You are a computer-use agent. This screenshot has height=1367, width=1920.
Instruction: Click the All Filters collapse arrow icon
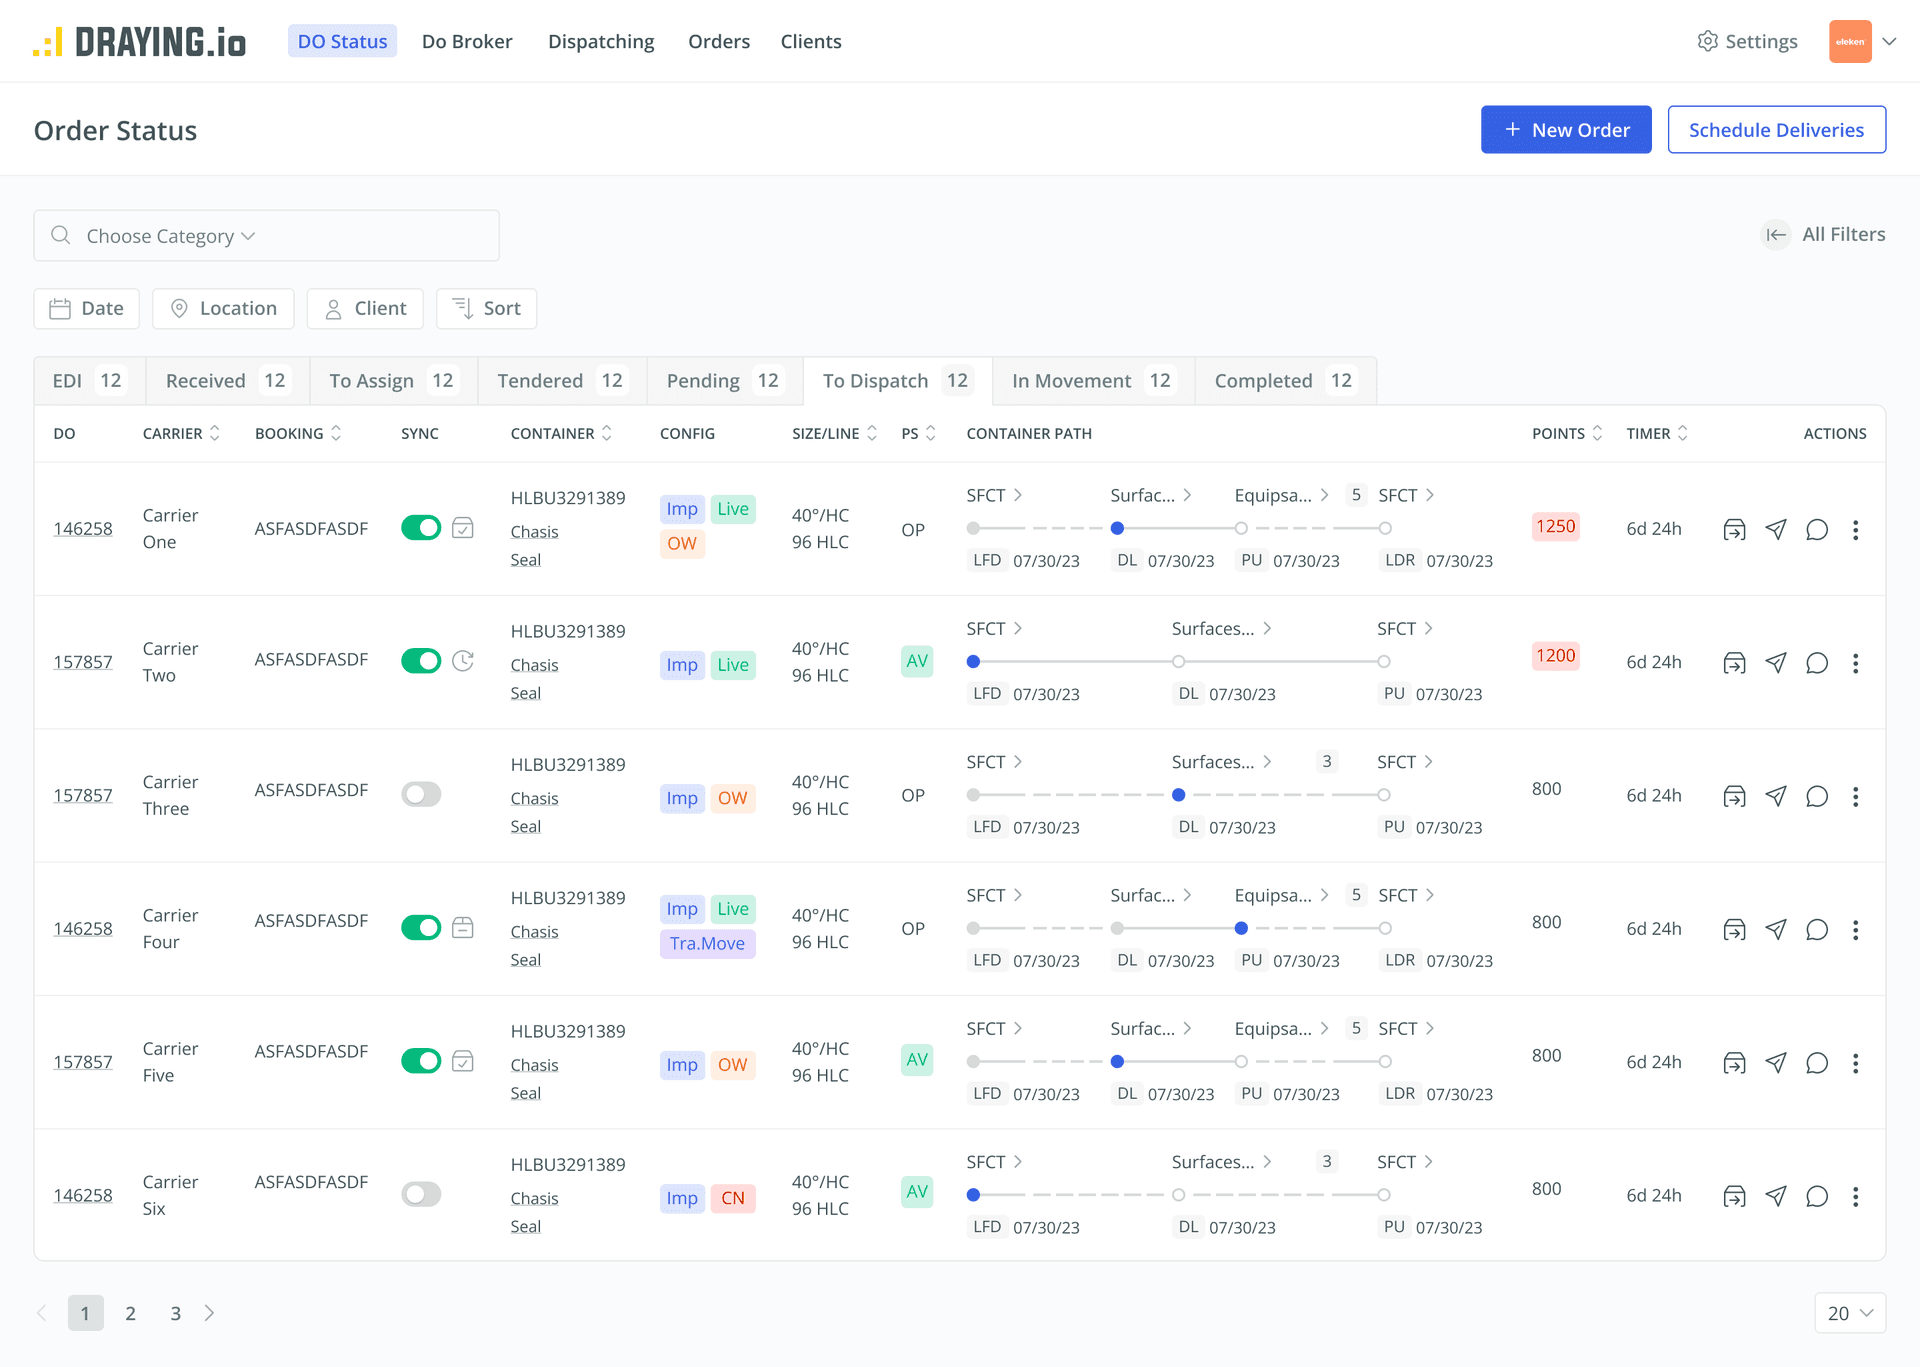click(1776, 234)
